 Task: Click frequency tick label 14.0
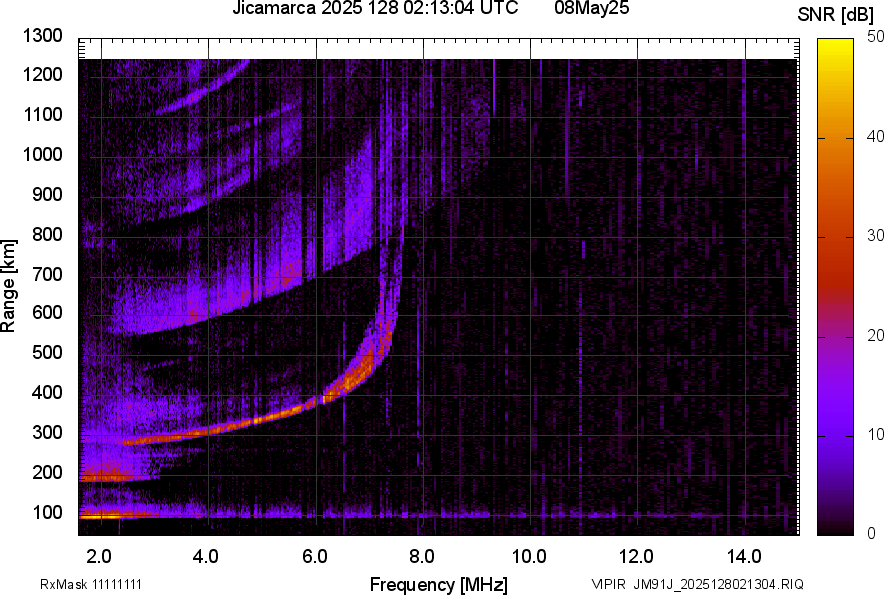point(744,557)
